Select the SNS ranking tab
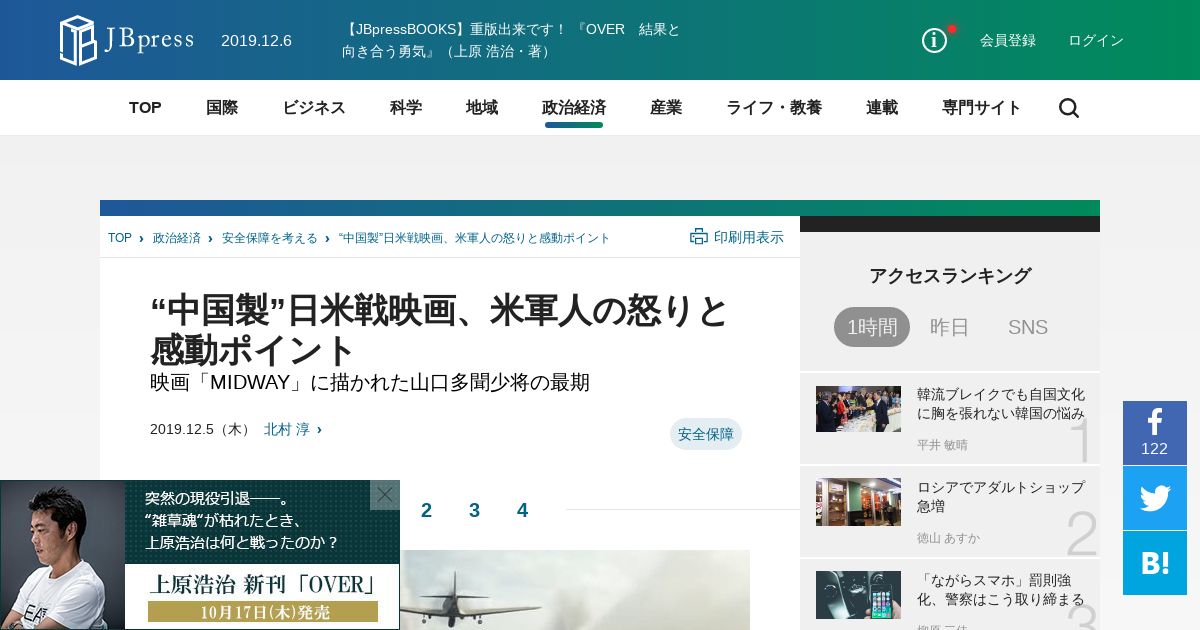The height and width of the screenshot is (630, 1200). (1028, 327)
